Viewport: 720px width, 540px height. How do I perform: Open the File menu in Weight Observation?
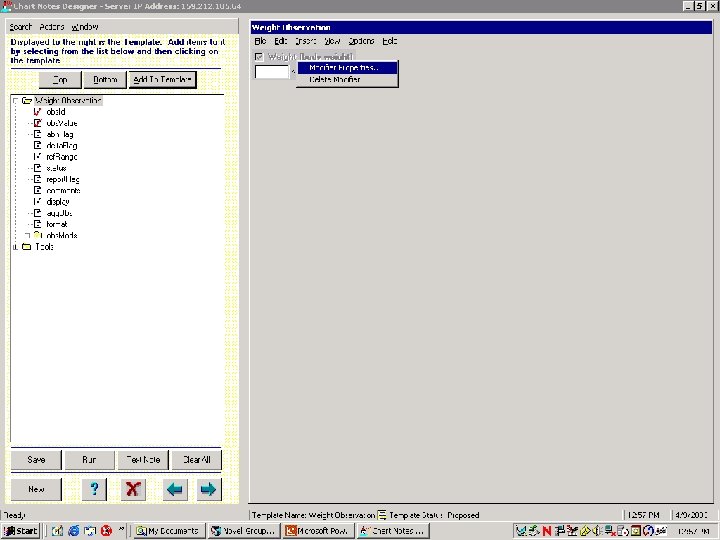tap(260, 41)
